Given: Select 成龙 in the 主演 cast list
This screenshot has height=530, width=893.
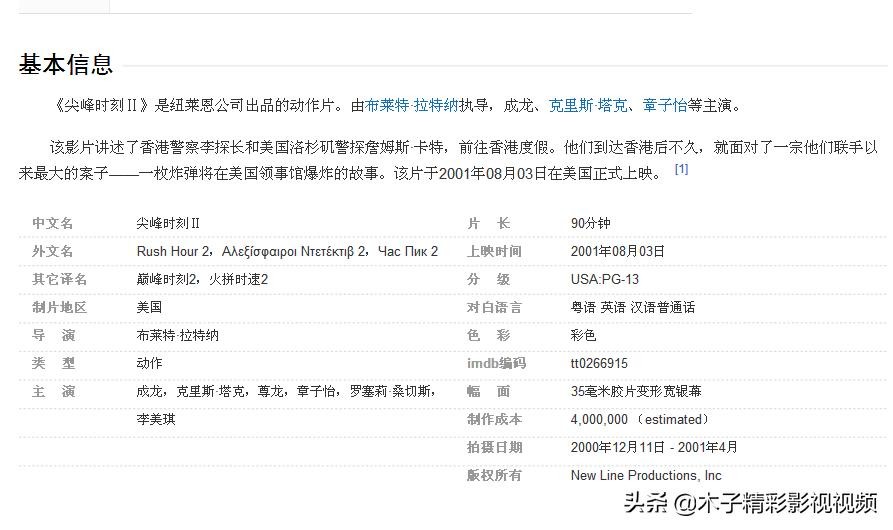Looking at the screenshot, I should coord(149,391).
